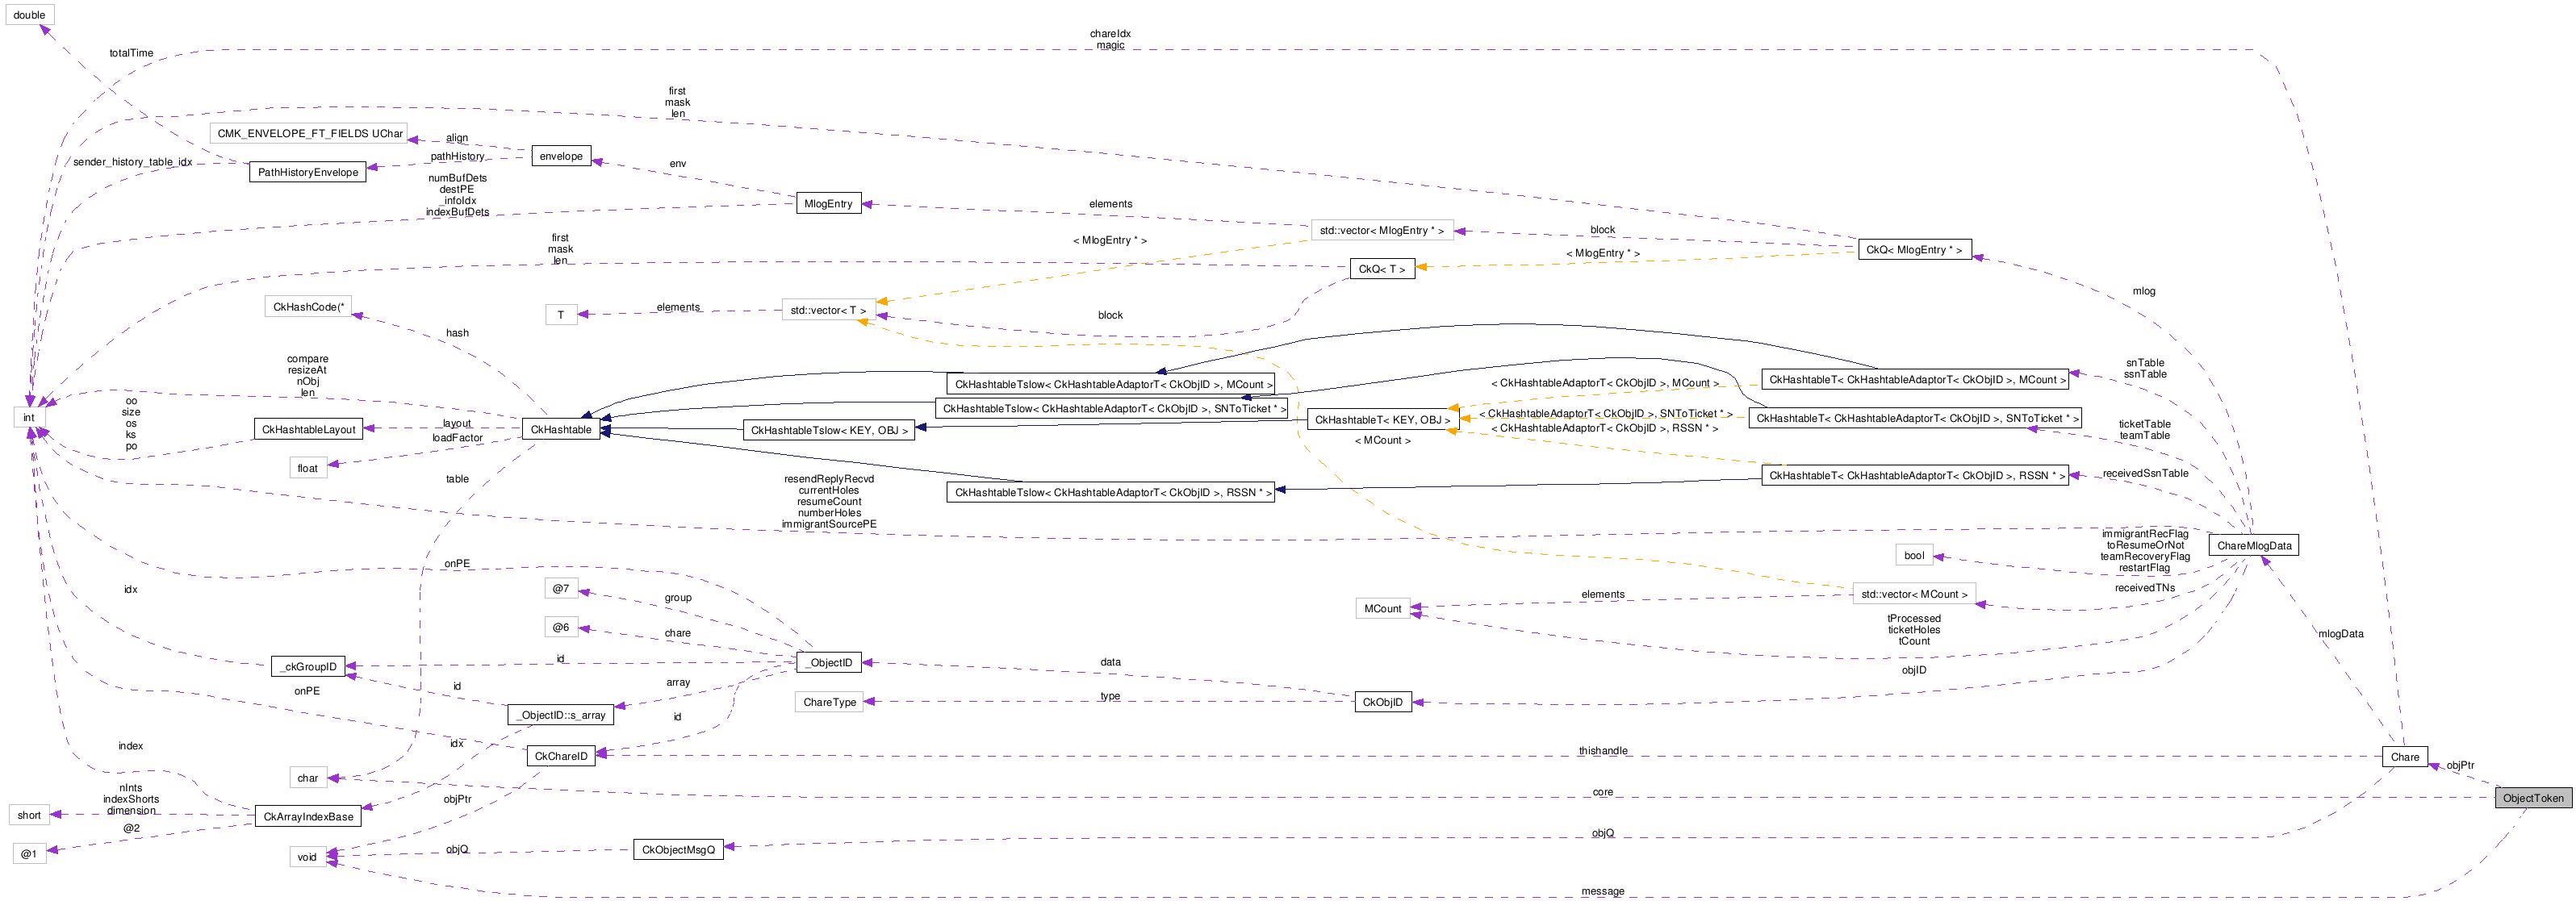Click the int type node
Viewport: 2576px width, 901px height.
point(29,417)
